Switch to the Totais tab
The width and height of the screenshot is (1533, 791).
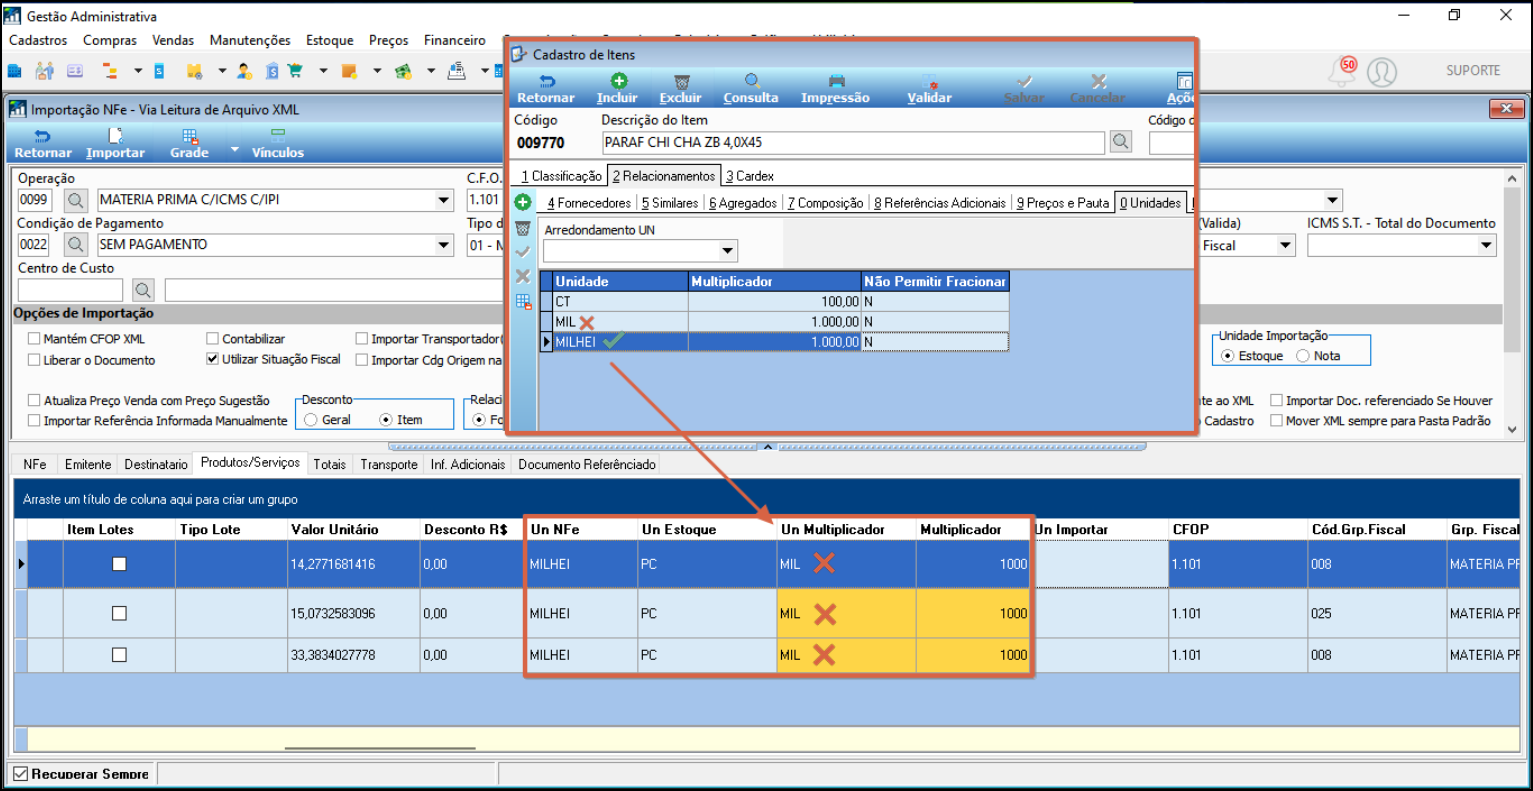tap(329, 464)
